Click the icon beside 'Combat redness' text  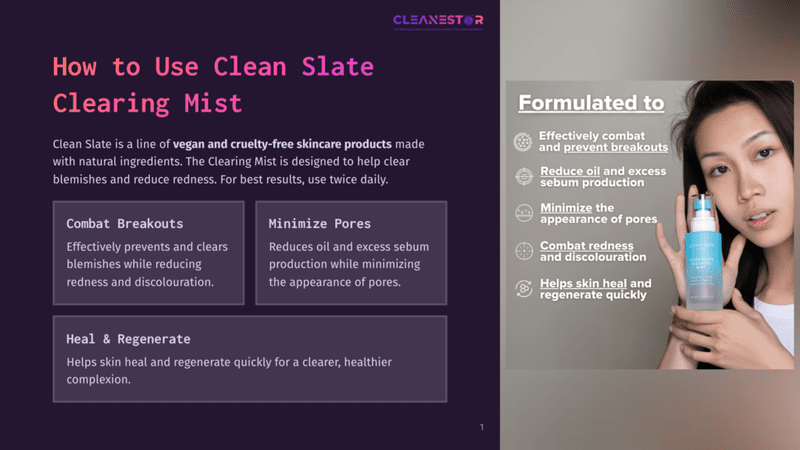click(x=523, y=251)
